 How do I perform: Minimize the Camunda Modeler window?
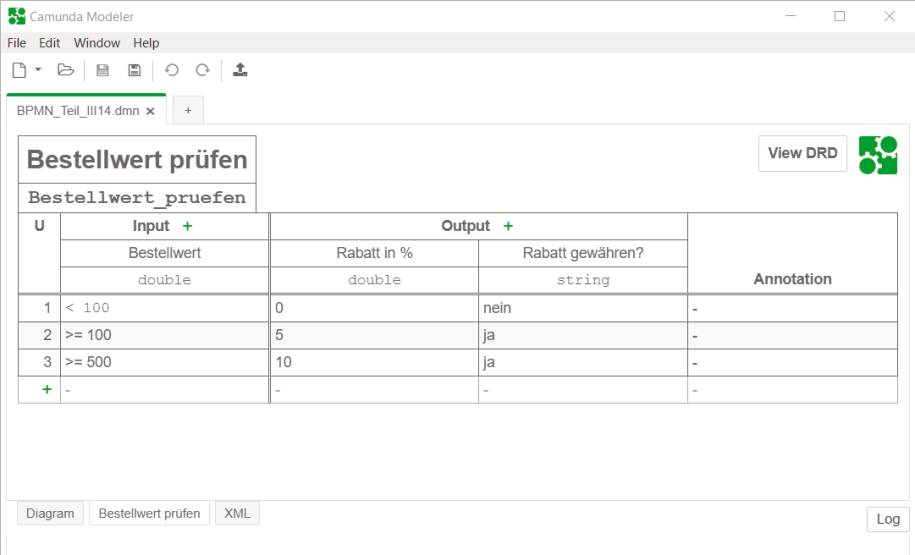790,16
